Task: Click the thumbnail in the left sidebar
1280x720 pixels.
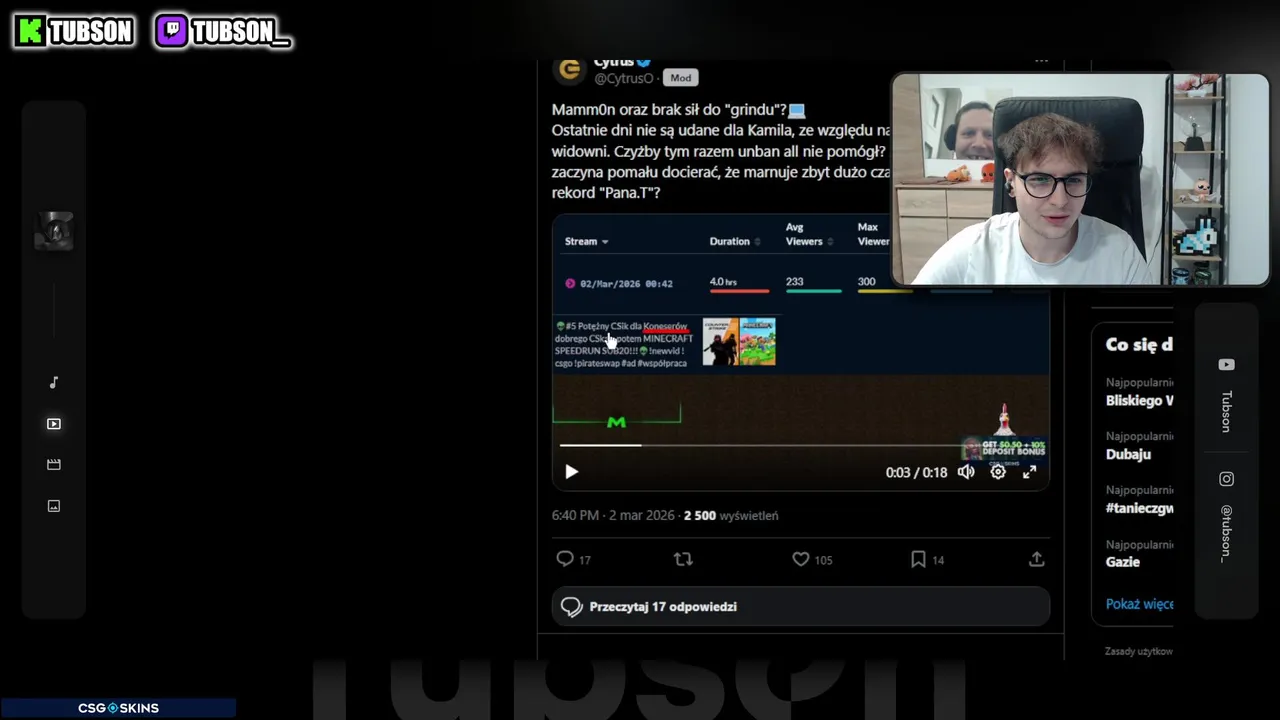Action: tap(54, 231)
